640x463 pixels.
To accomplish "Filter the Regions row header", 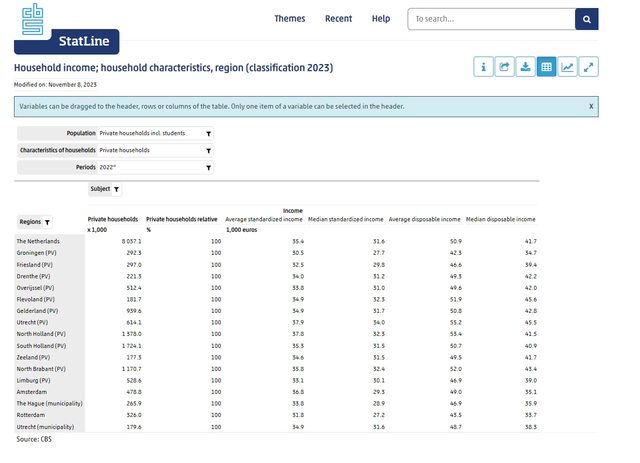I will tap(47, 222).
